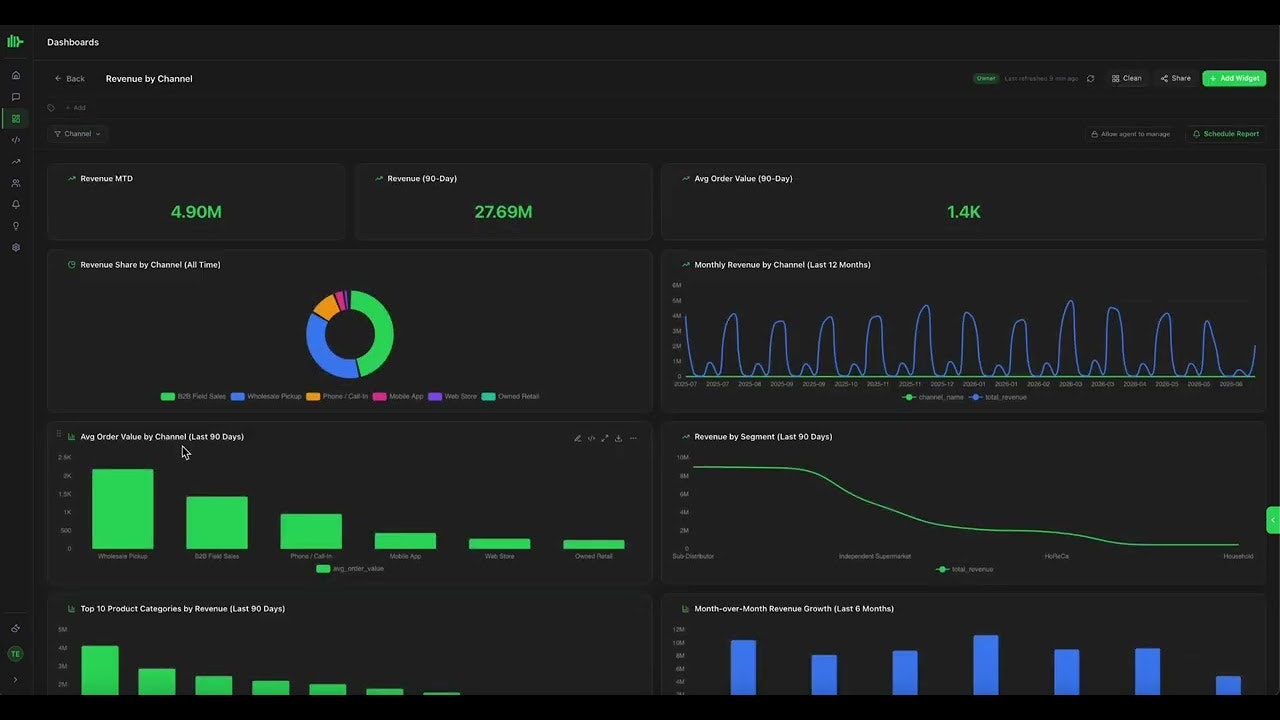Select the Dashboards grid icon in sidebar
Image resolution: width=1280 pixels, height=720 pixels.
point(15,118)
